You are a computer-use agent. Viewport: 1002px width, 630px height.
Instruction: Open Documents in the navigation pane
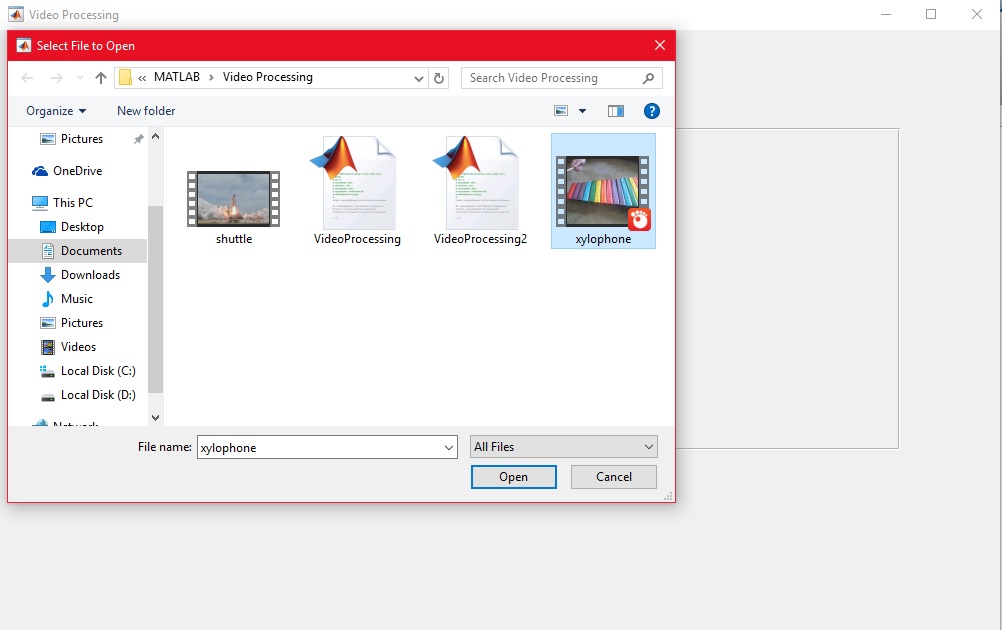coord(91,251)
